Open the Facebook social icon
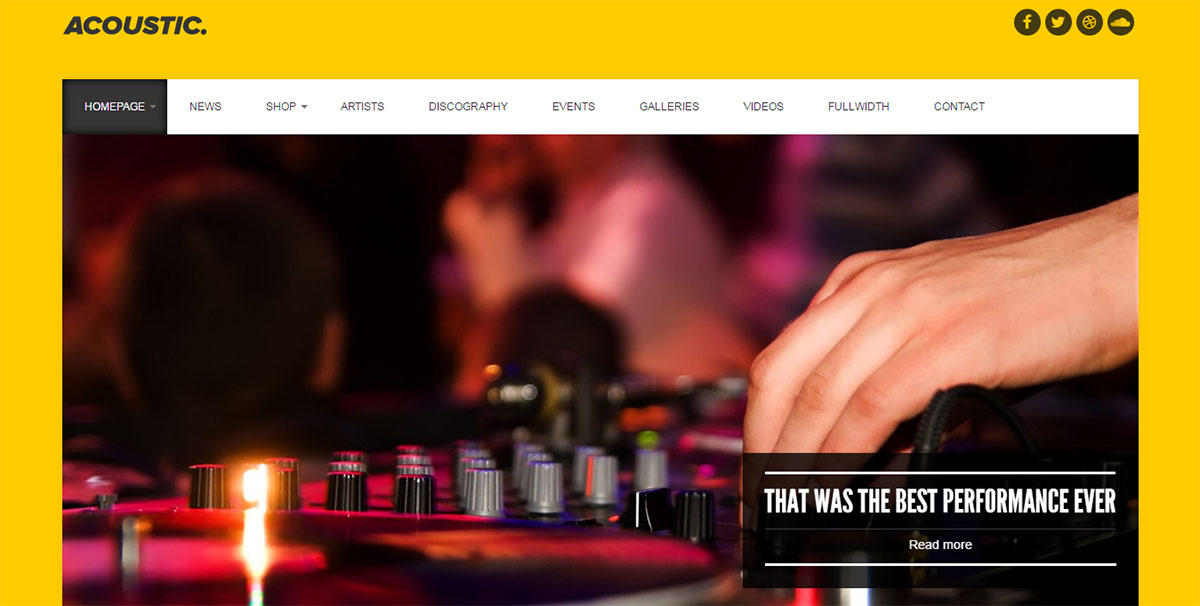 [1027, 22]
